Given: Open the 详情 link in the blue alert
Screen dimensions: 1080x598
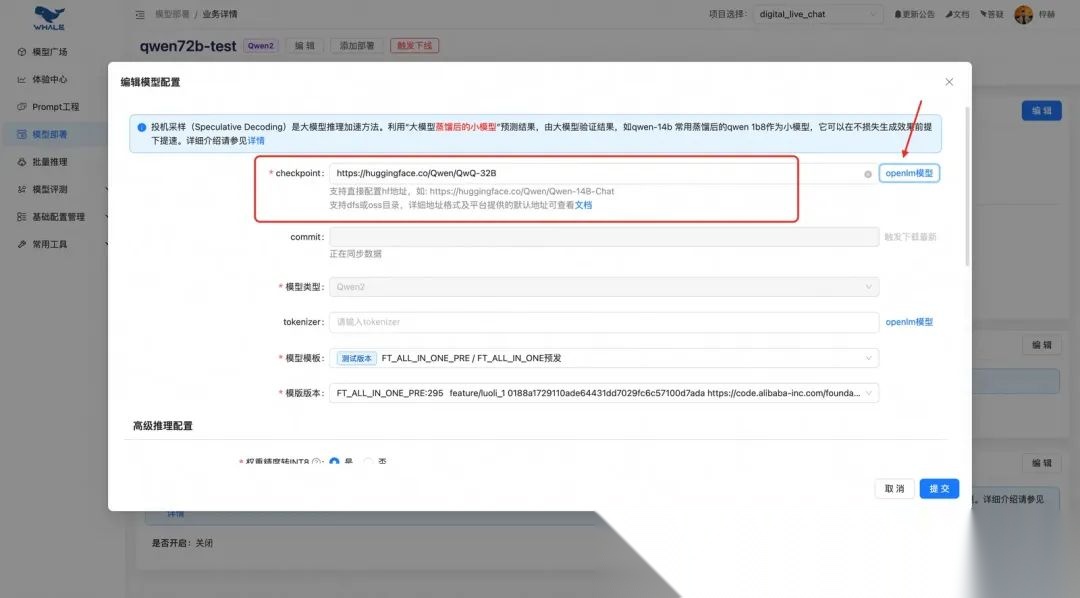Looking at the screenshot, I should [256, 141].
